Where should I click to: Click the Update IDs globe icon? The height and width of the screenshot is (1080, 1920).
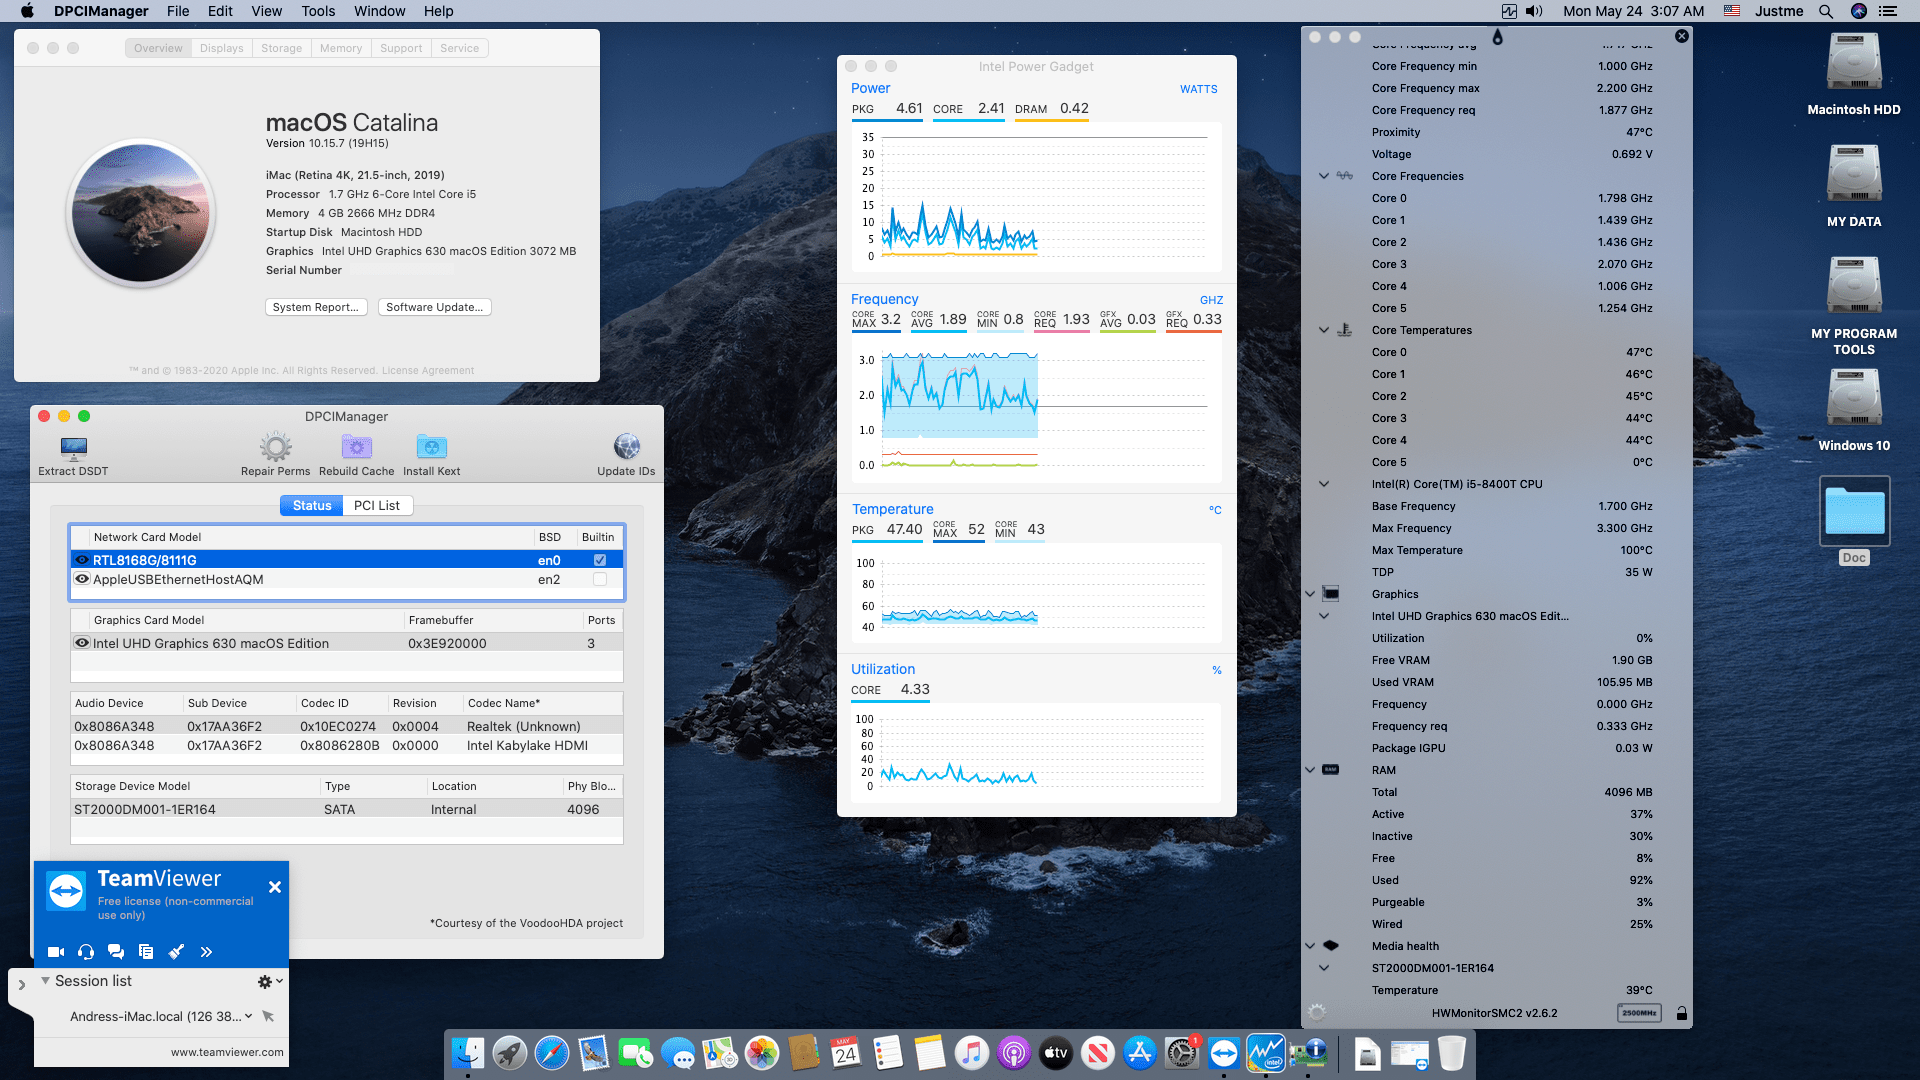[626, 446]
